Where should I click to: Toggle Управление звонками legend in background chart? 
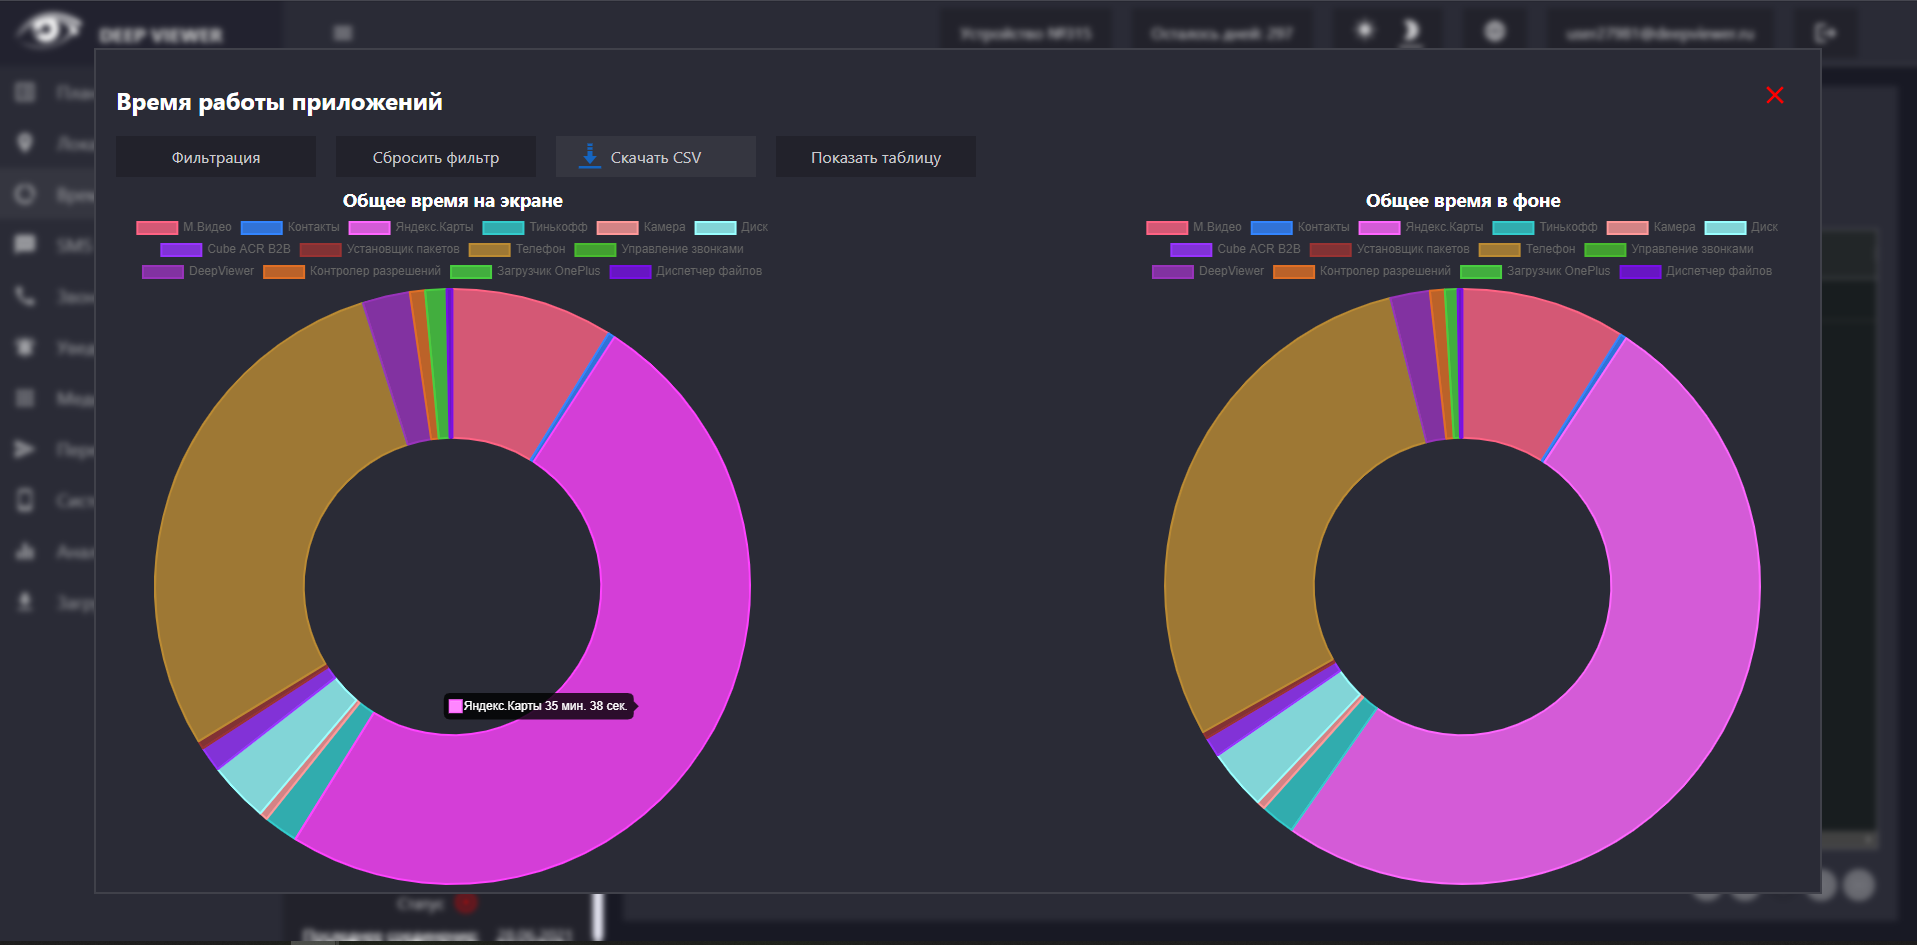[1669, 249]
